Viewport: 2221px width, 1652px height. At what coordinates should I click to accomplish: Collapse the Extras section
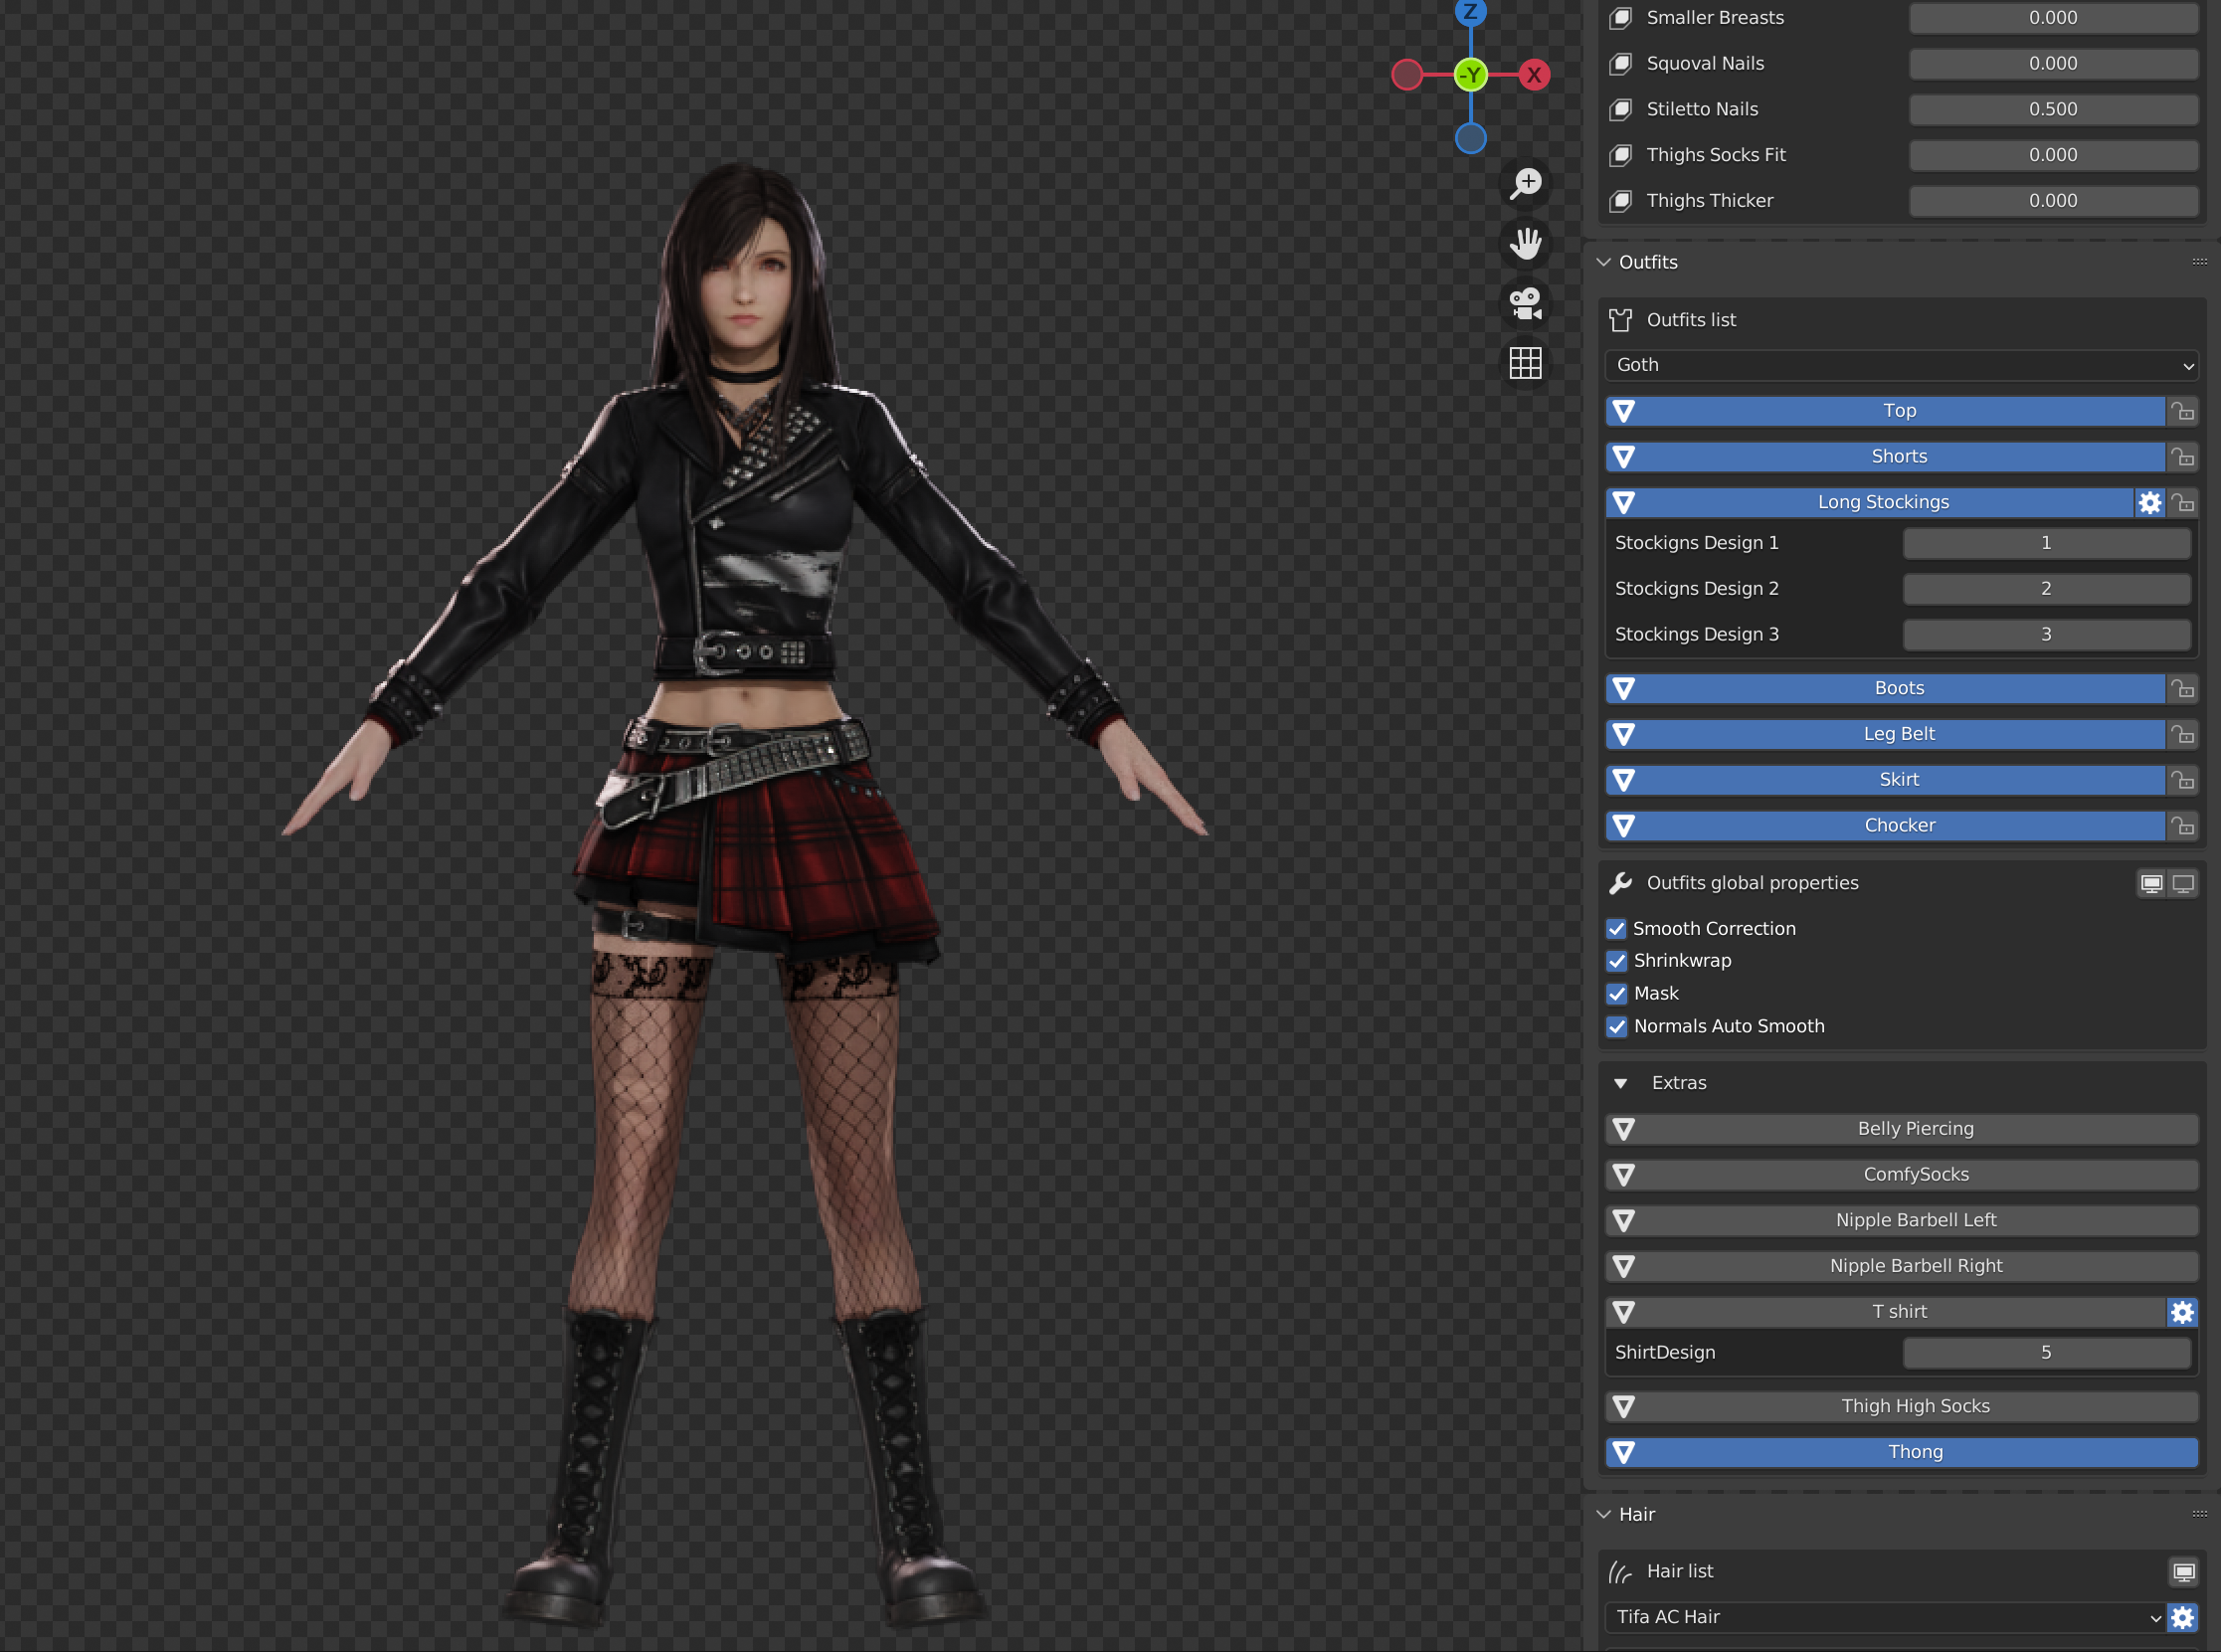1620,1084
